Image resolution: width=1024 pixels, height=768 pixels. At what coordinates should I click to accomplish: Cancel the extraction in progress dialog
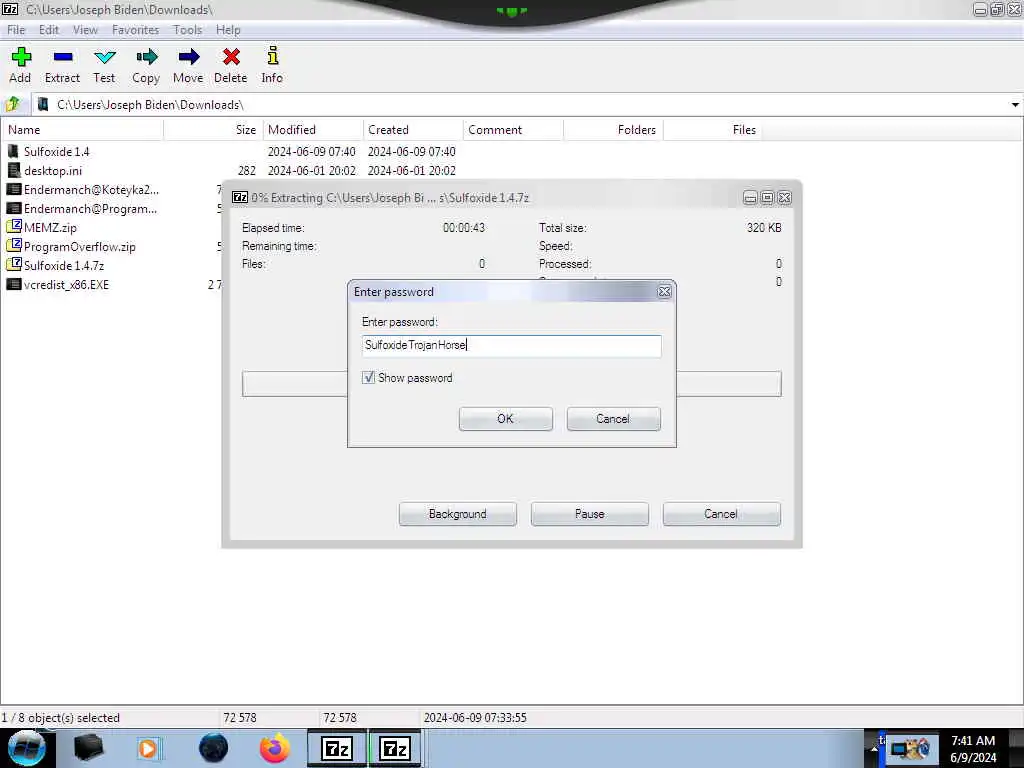[x=721, y=514]
